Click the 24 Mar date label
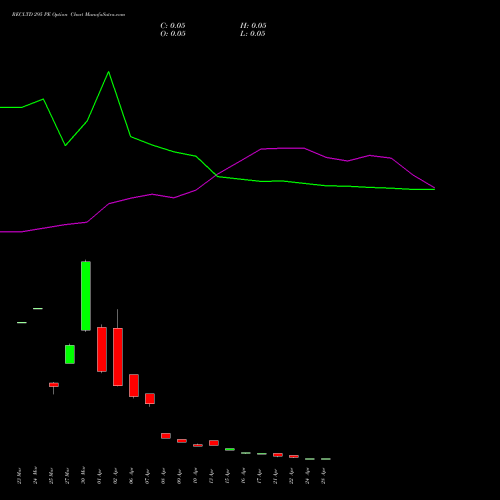500x500 pixels. (35, 476)
